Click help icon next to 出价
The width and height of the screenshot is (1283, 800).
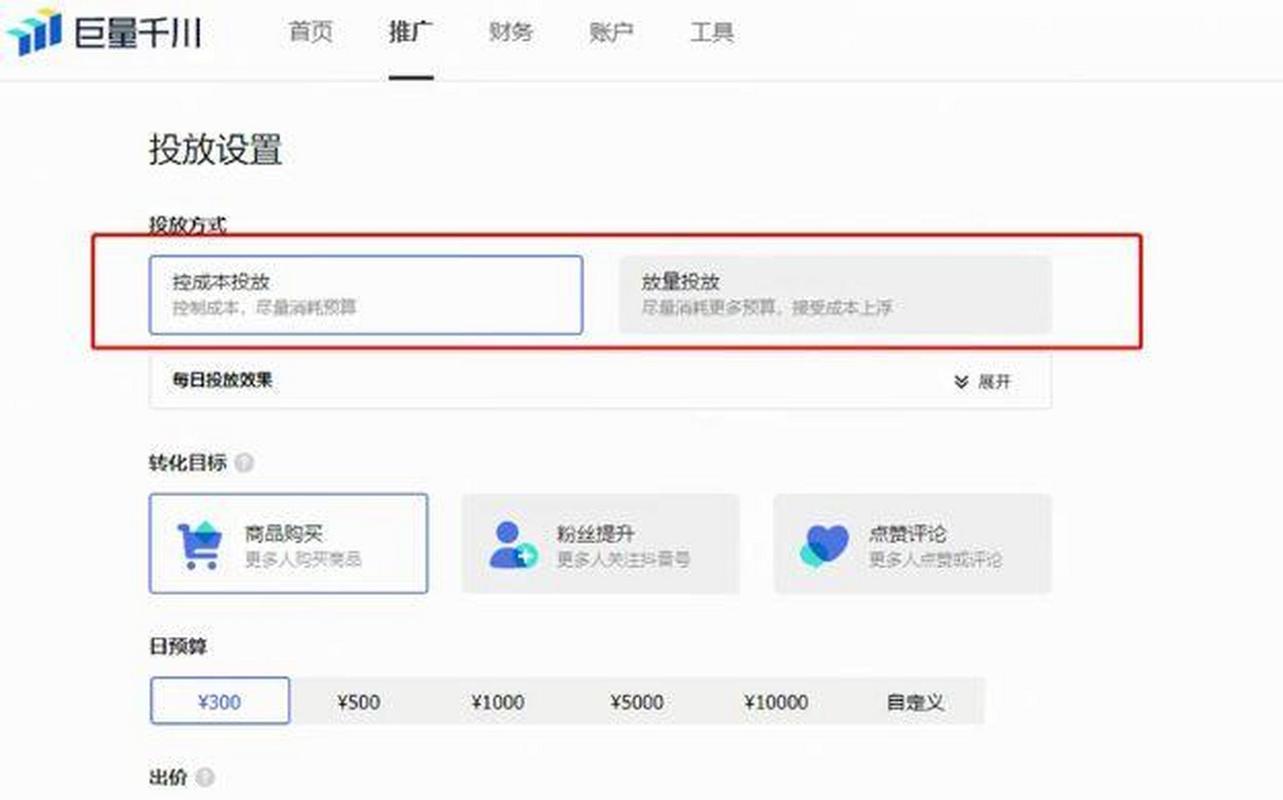(x=204, y=777)
